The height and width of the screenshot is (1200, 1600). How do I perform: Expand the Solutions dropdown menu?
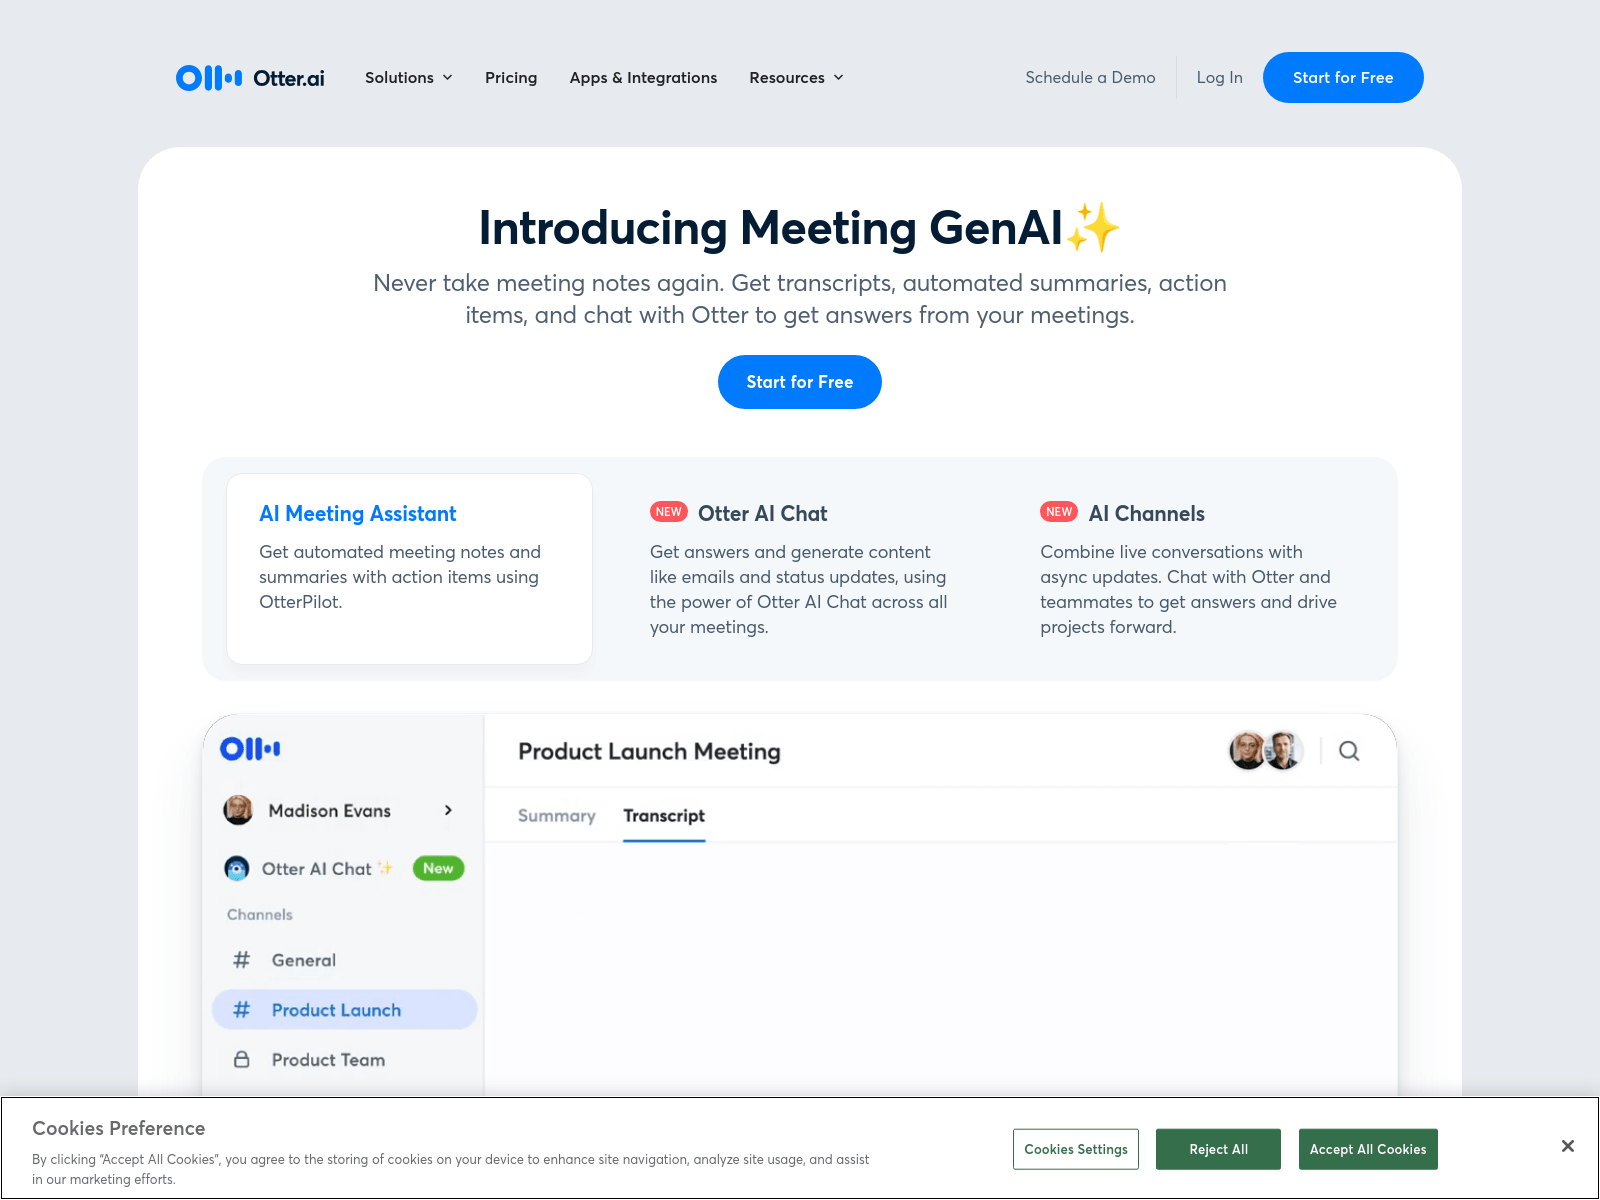(409, 77)
